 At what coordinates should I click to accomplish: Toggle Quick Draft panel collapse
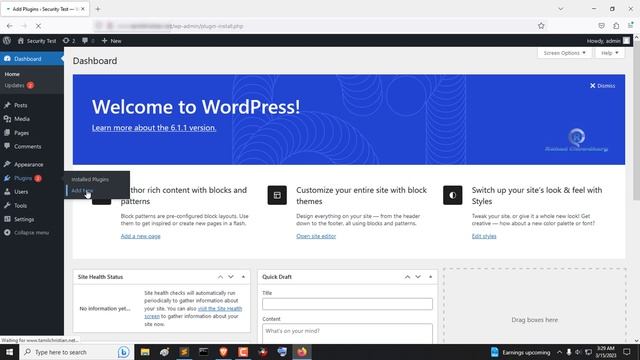[431, 277]
